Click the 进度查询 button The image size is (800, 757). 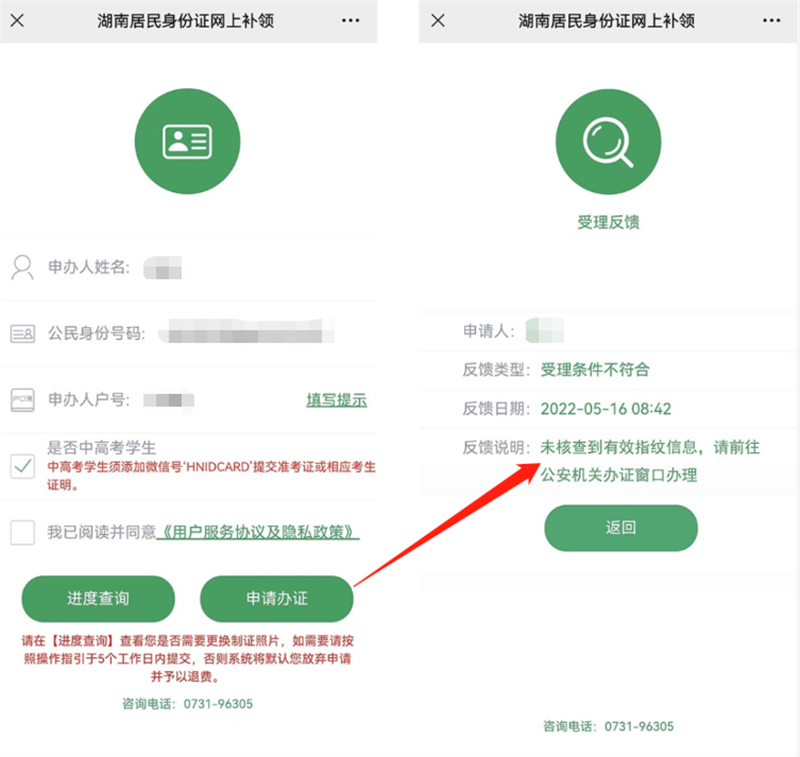pos(98,598)
